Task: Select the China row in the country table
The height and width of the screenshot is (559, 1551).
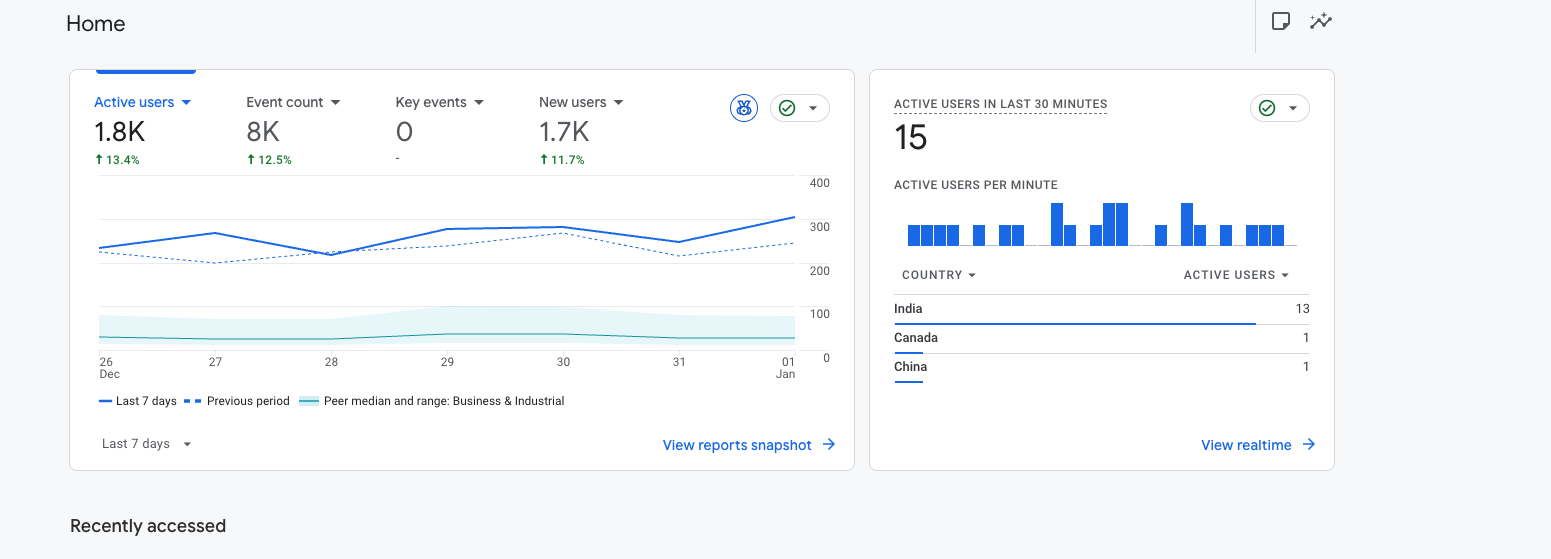Action: click(1101, 367)
